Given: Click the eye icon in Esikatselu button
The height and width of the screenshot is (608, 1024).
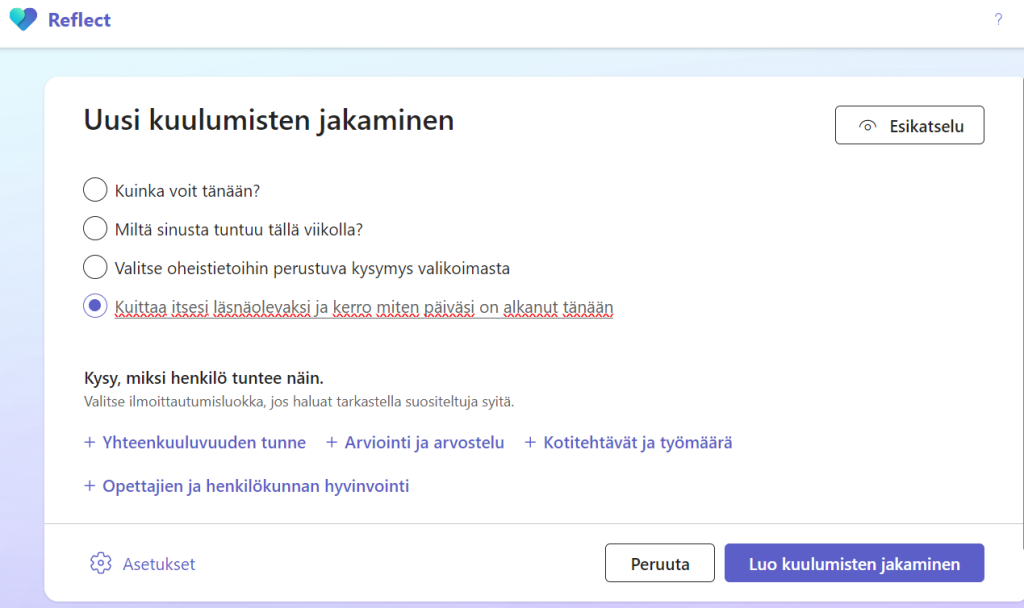Looking at the screenshot, I should coord(867,126).
